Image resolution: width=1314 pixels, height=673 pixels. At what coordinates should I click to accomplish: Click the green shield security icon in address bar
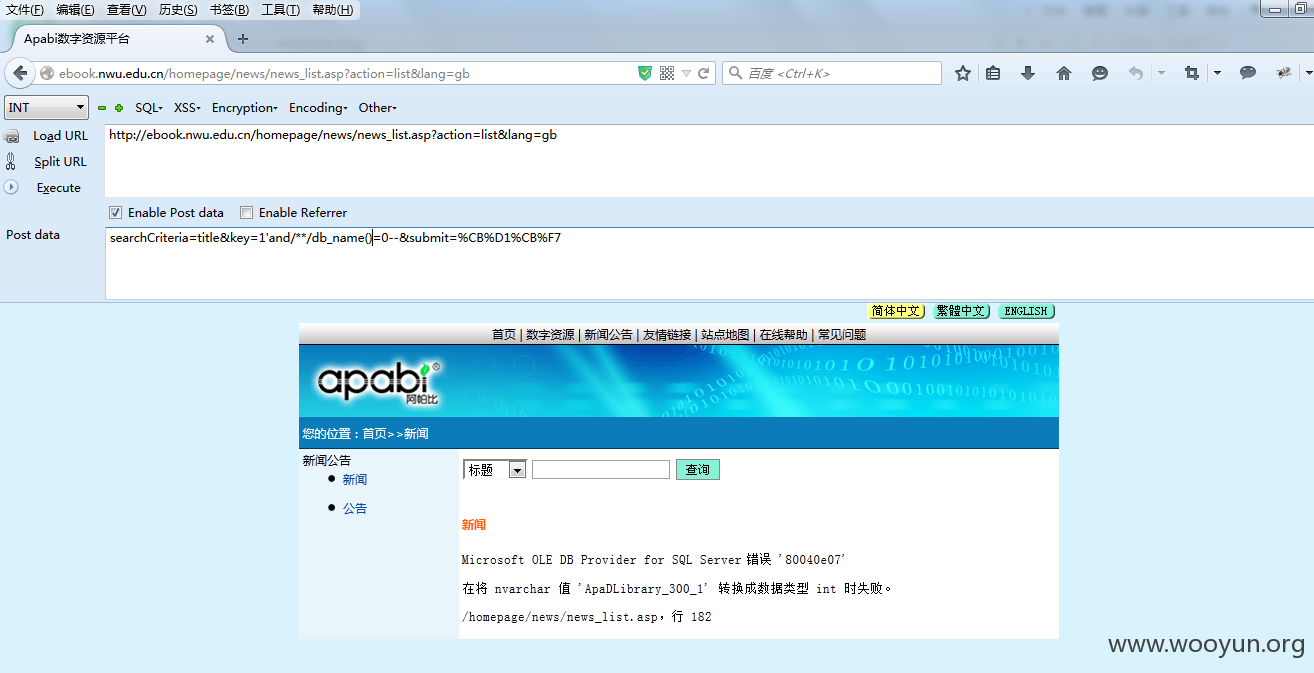tap(645, 73)
